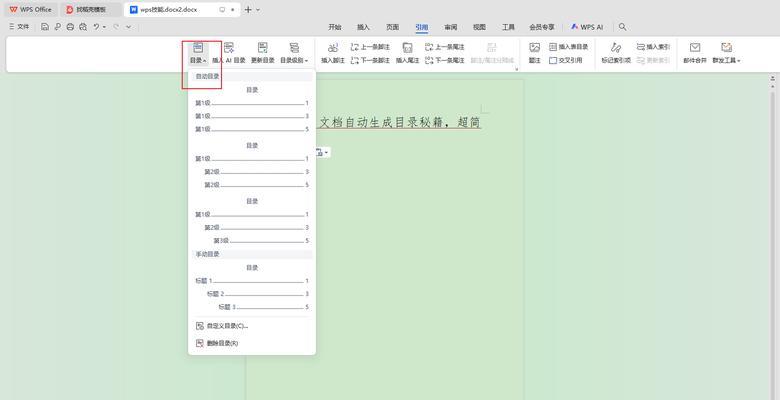Click the 插入 AI 目录 icon

pyautogui.click(x=229, y=48)
